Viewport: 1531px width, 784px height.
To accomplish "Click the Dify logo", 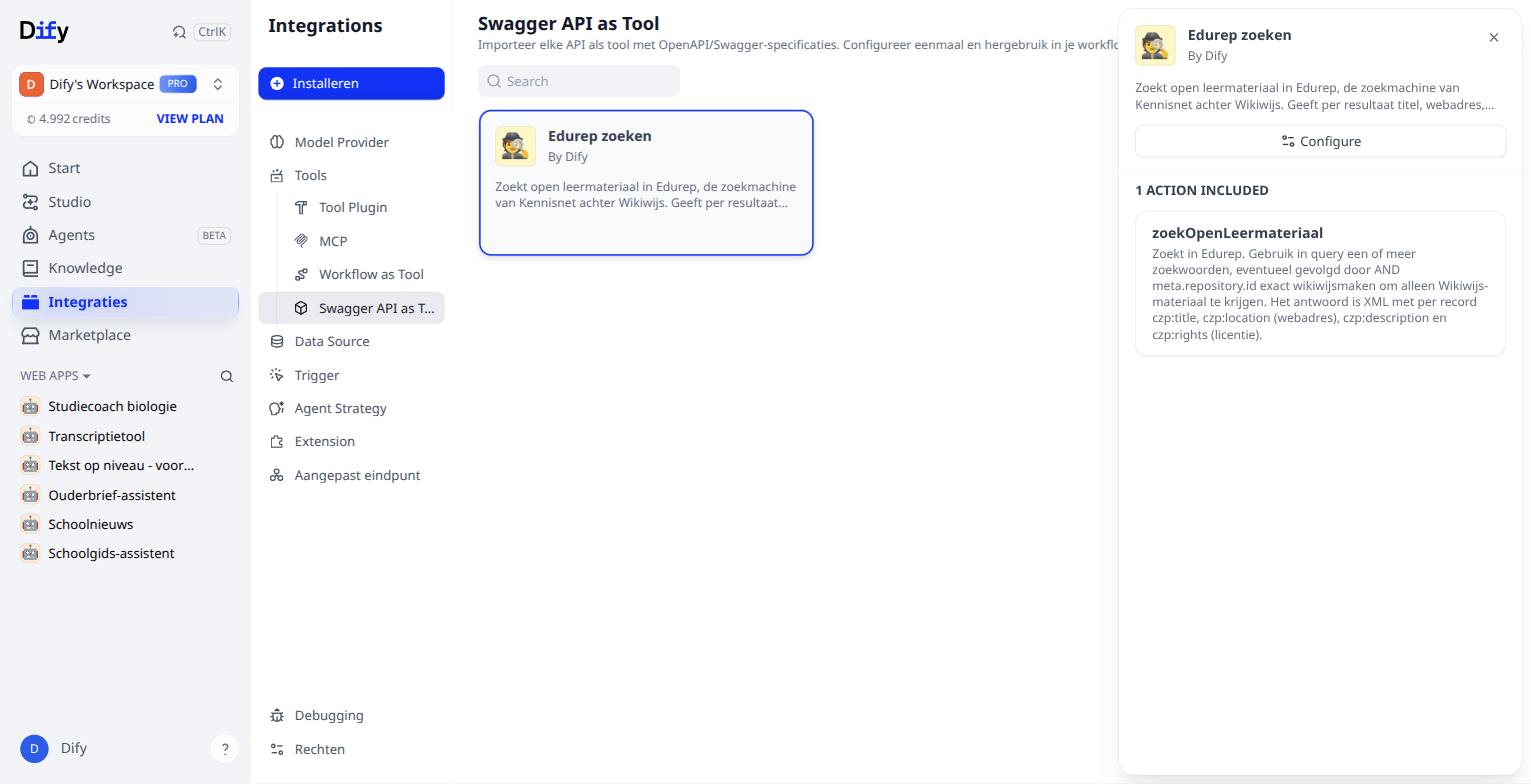I will (x=44, y=31).
